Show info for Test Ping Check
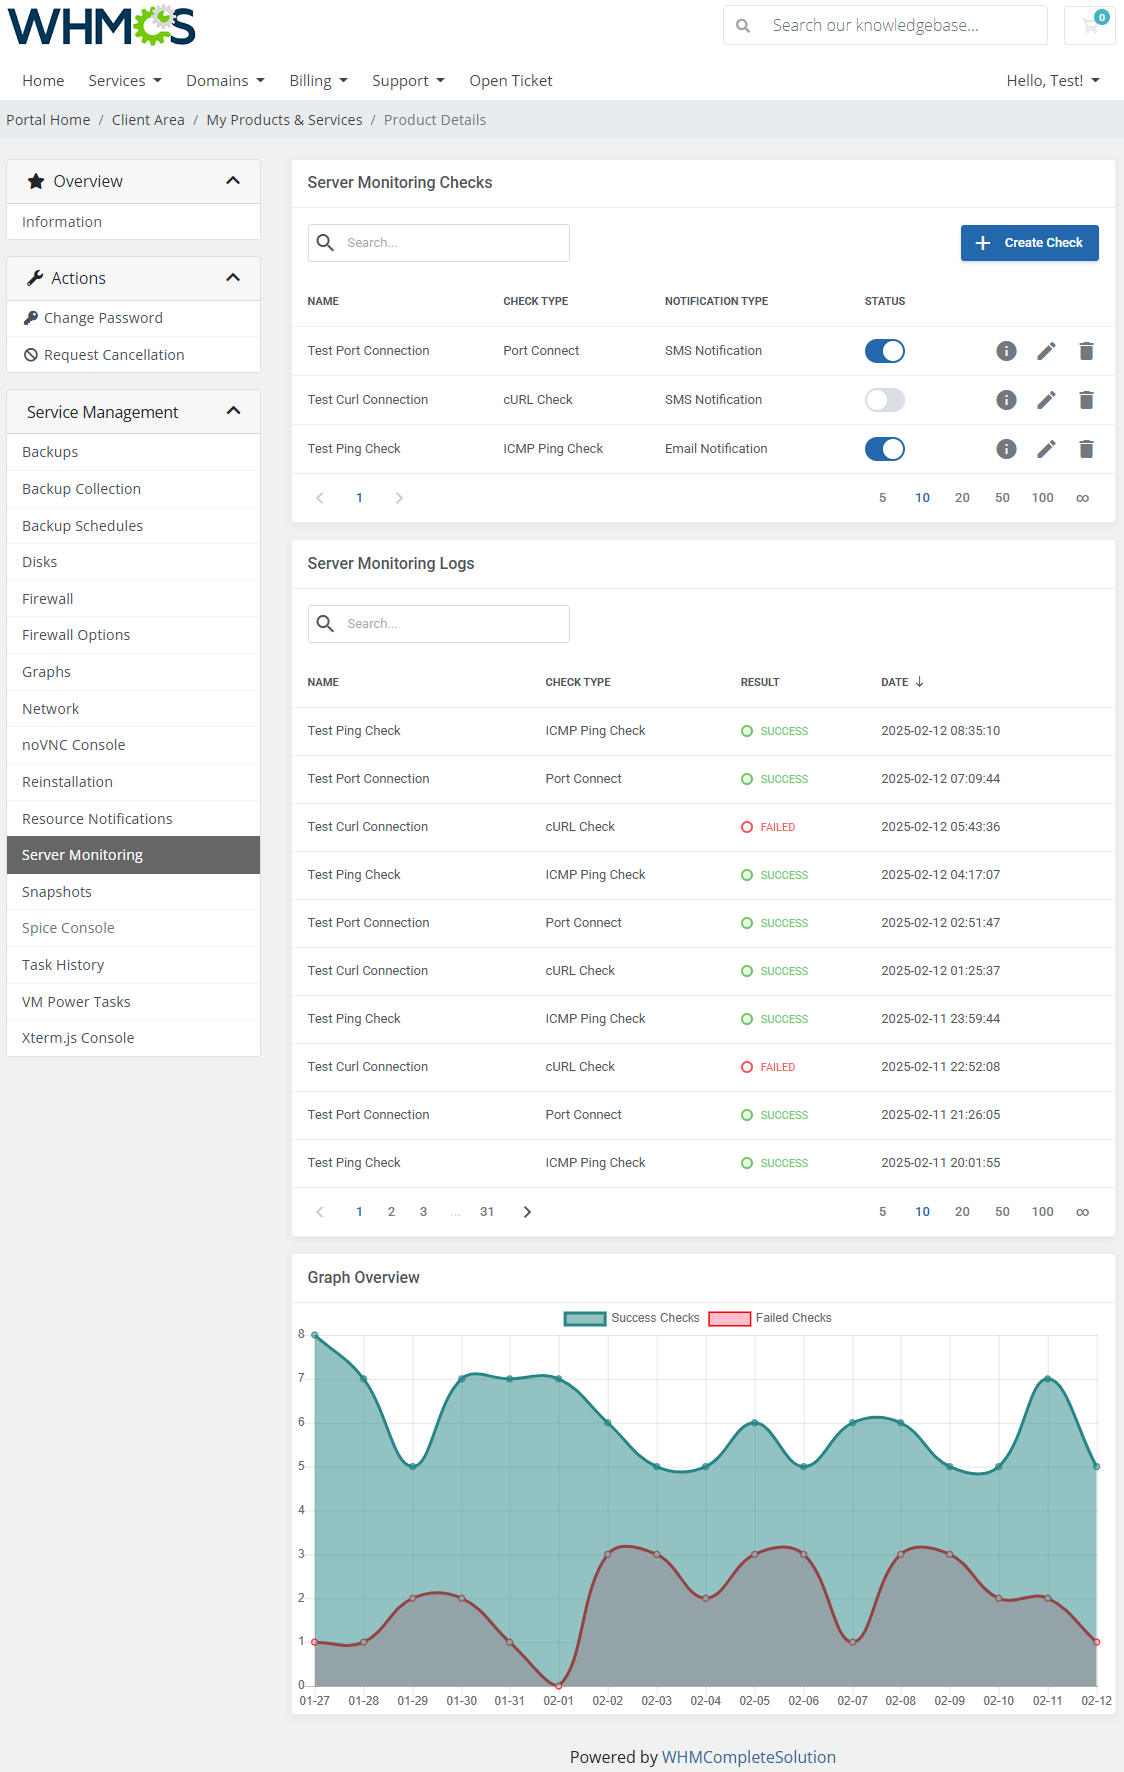 click(x=1006, y=449)
